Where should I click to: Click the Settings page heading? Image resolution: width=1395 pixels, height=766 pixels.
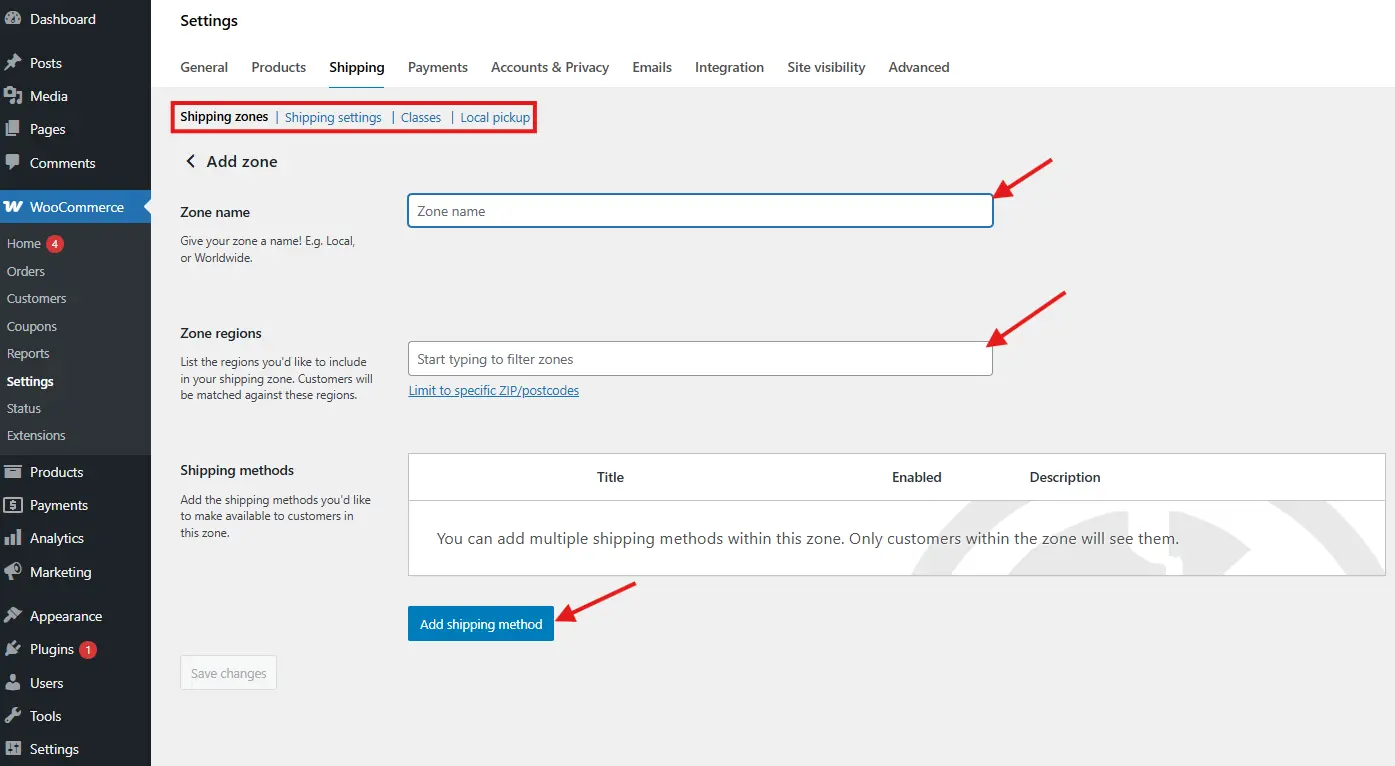point(209,20)
